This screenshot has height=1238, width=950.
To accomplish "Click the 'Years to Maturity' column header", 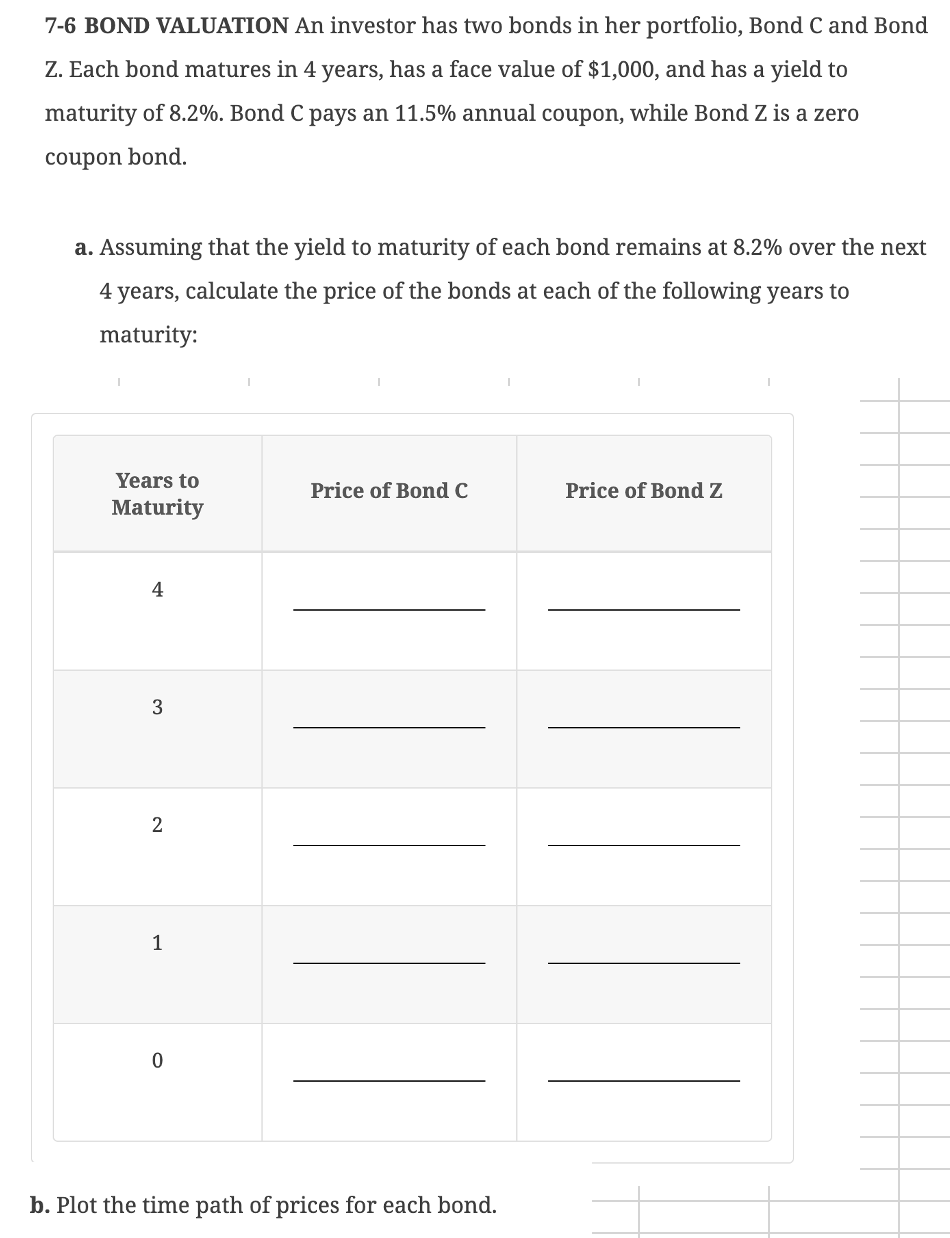I will 158,494.
